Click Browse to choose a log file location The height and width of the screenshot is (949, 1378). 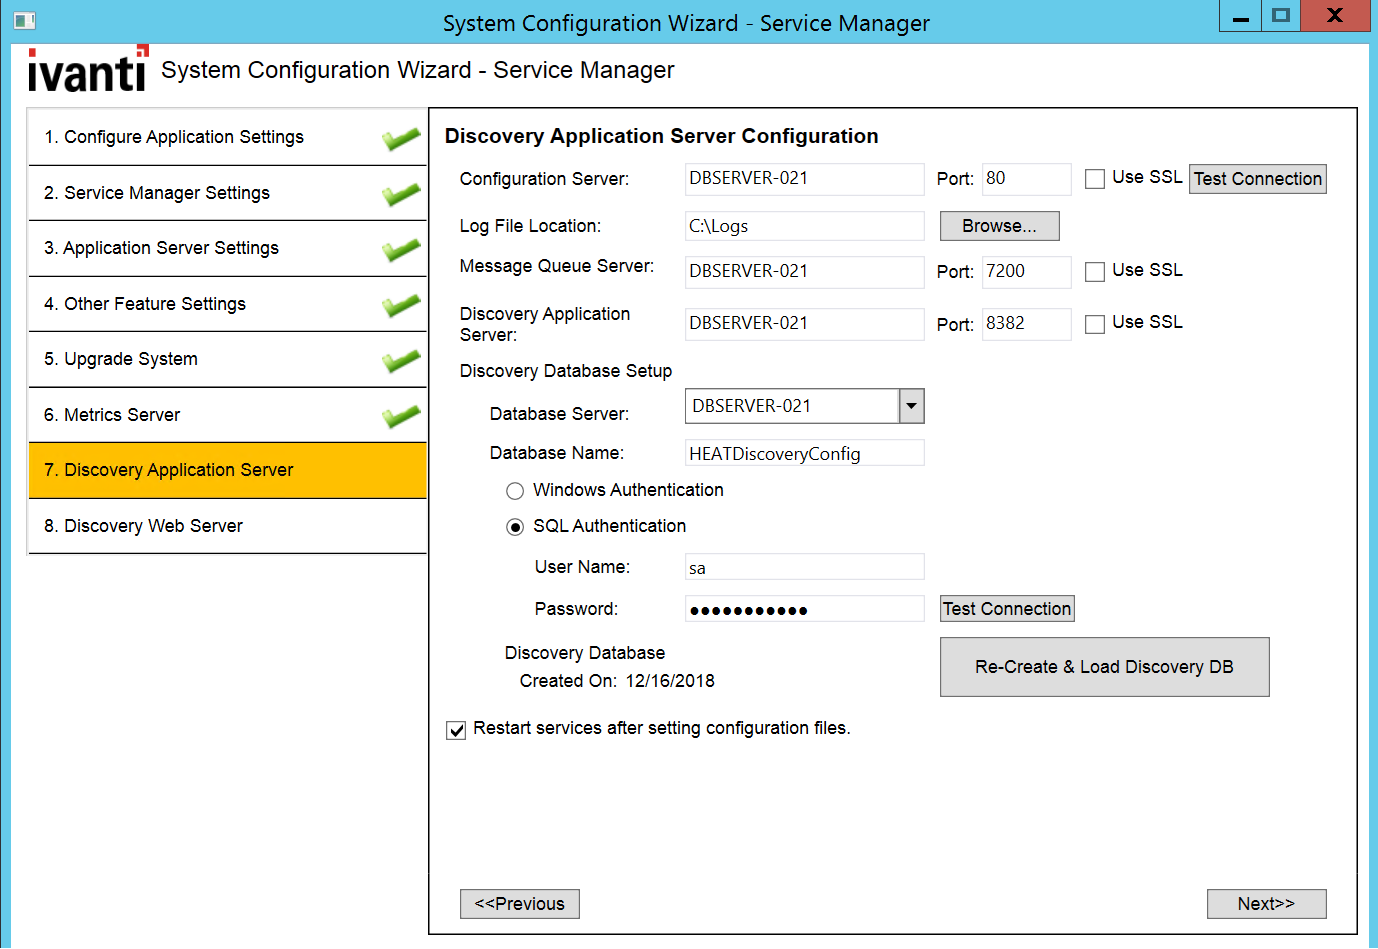(998, 226)
